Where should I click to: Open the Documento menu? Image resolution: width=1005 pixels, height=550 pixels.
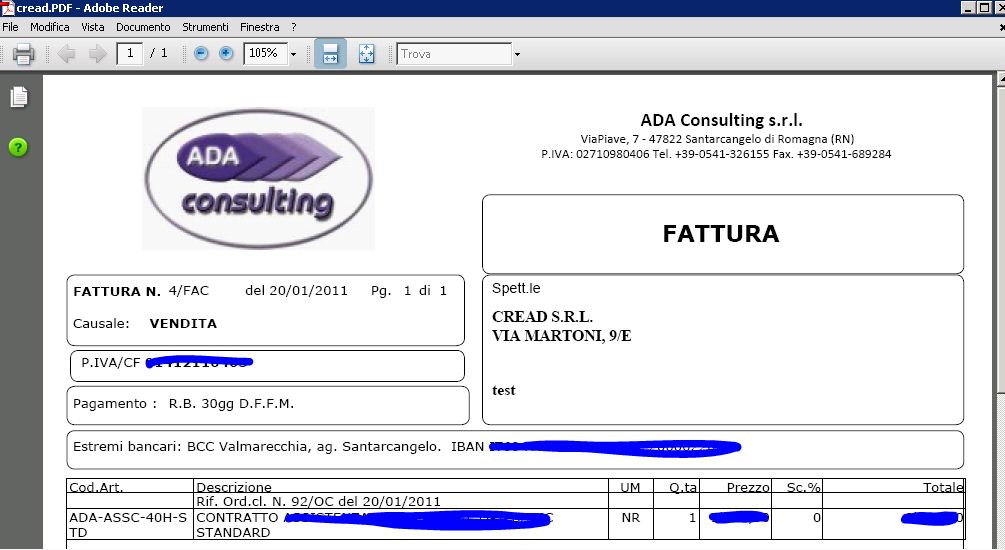coord(143,27)
